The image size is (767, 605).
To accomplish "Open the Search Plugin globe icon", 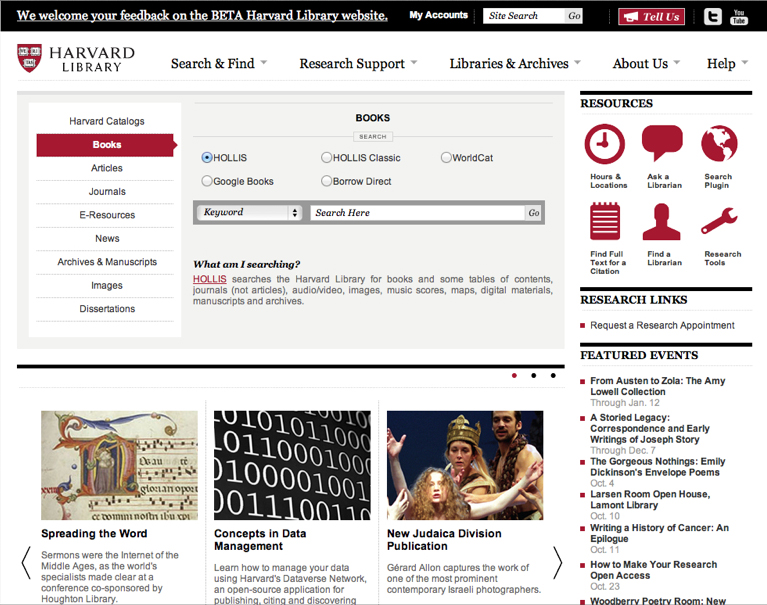I will [719, 143].
